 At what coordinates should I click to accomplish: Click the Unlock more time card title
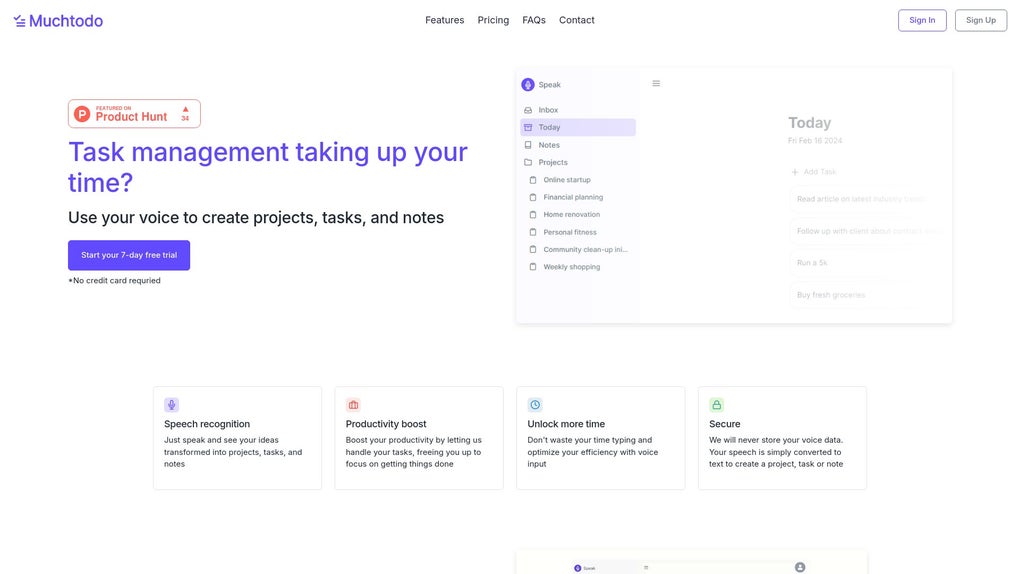click(566, 424)
